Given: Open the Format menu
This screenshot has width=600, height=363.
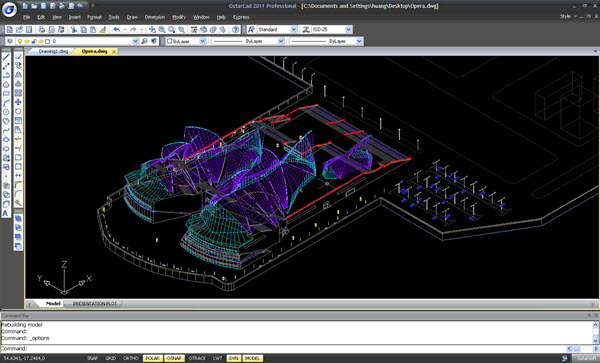Looking at the screenshot, I should coord(94,17).
